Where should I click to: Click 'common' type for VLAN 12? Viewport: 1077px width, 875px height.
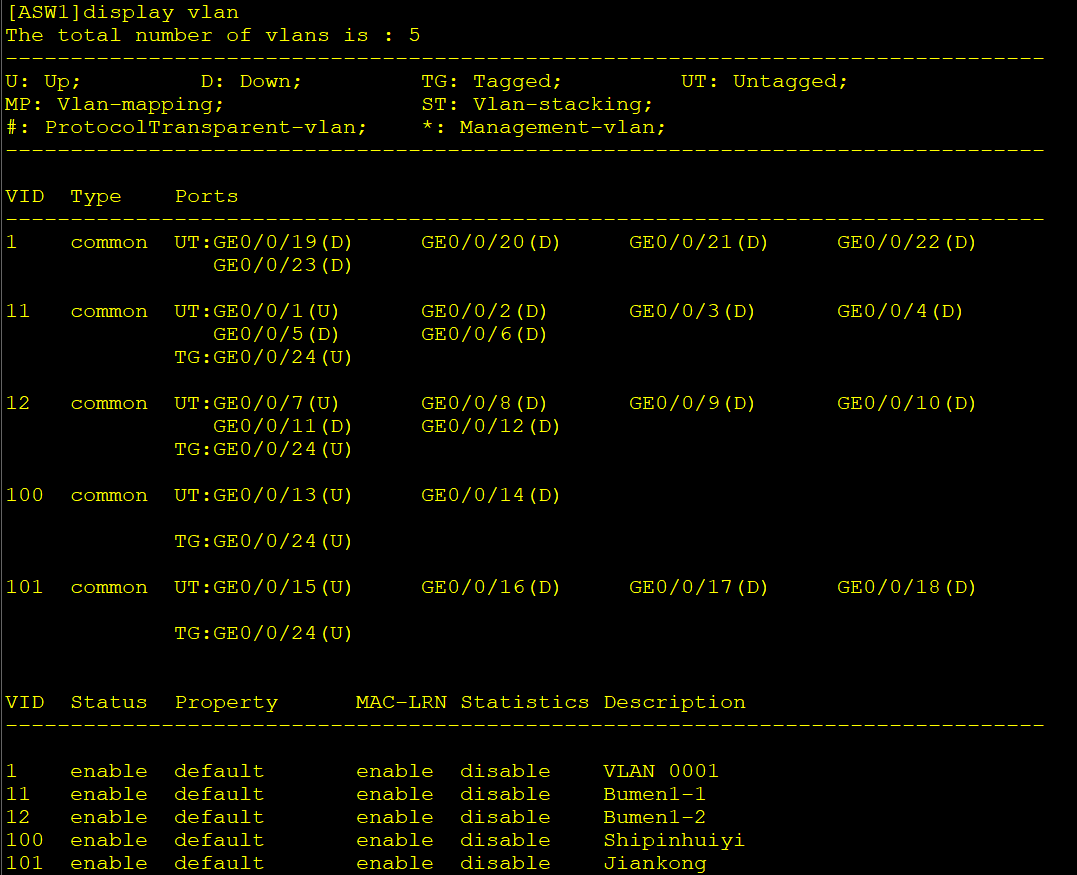pyautogui.click(x=109, y=403)
